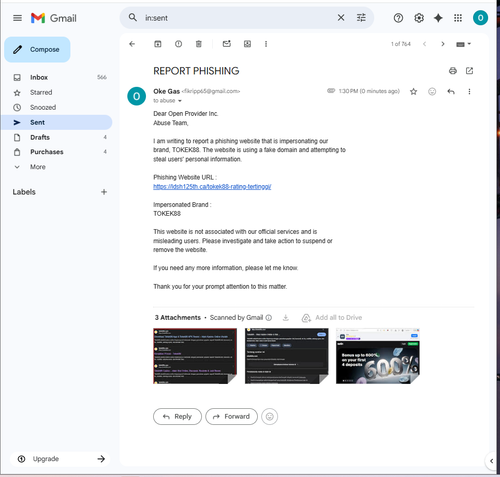Click the sender's avatar circle
The image size is (500, 477).
click(136, 96)
